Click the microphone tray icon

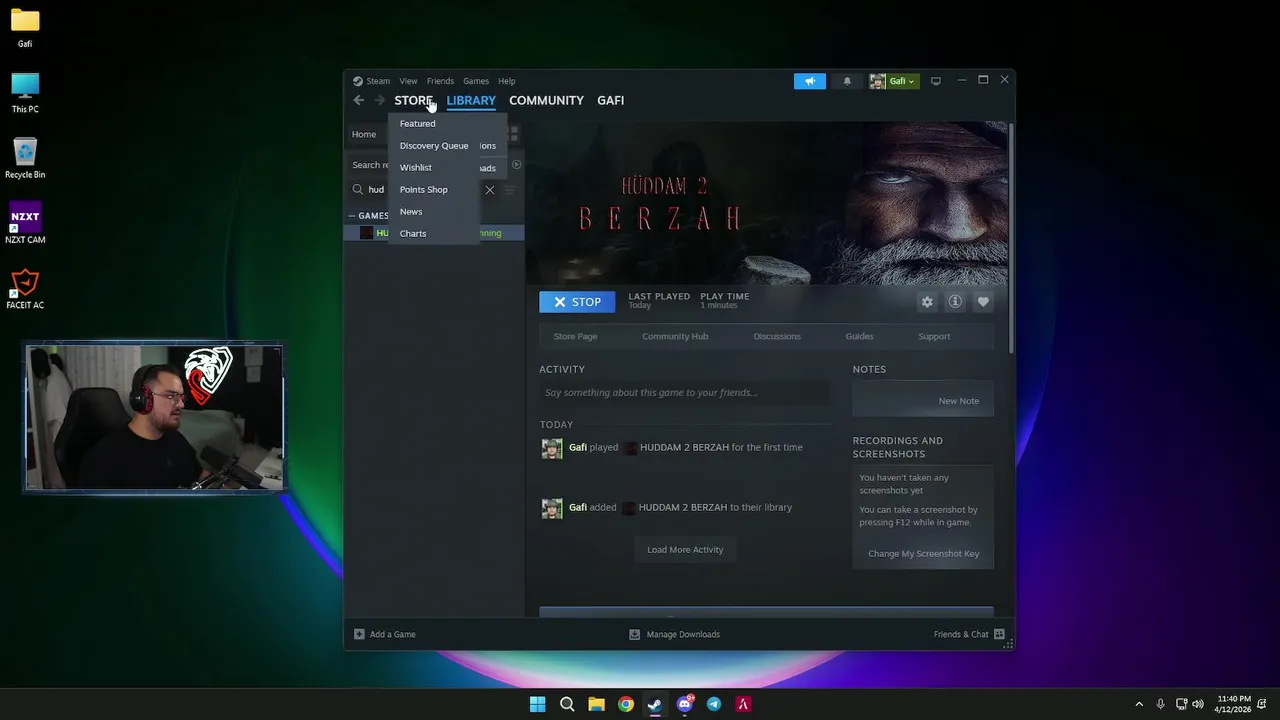1160,704
